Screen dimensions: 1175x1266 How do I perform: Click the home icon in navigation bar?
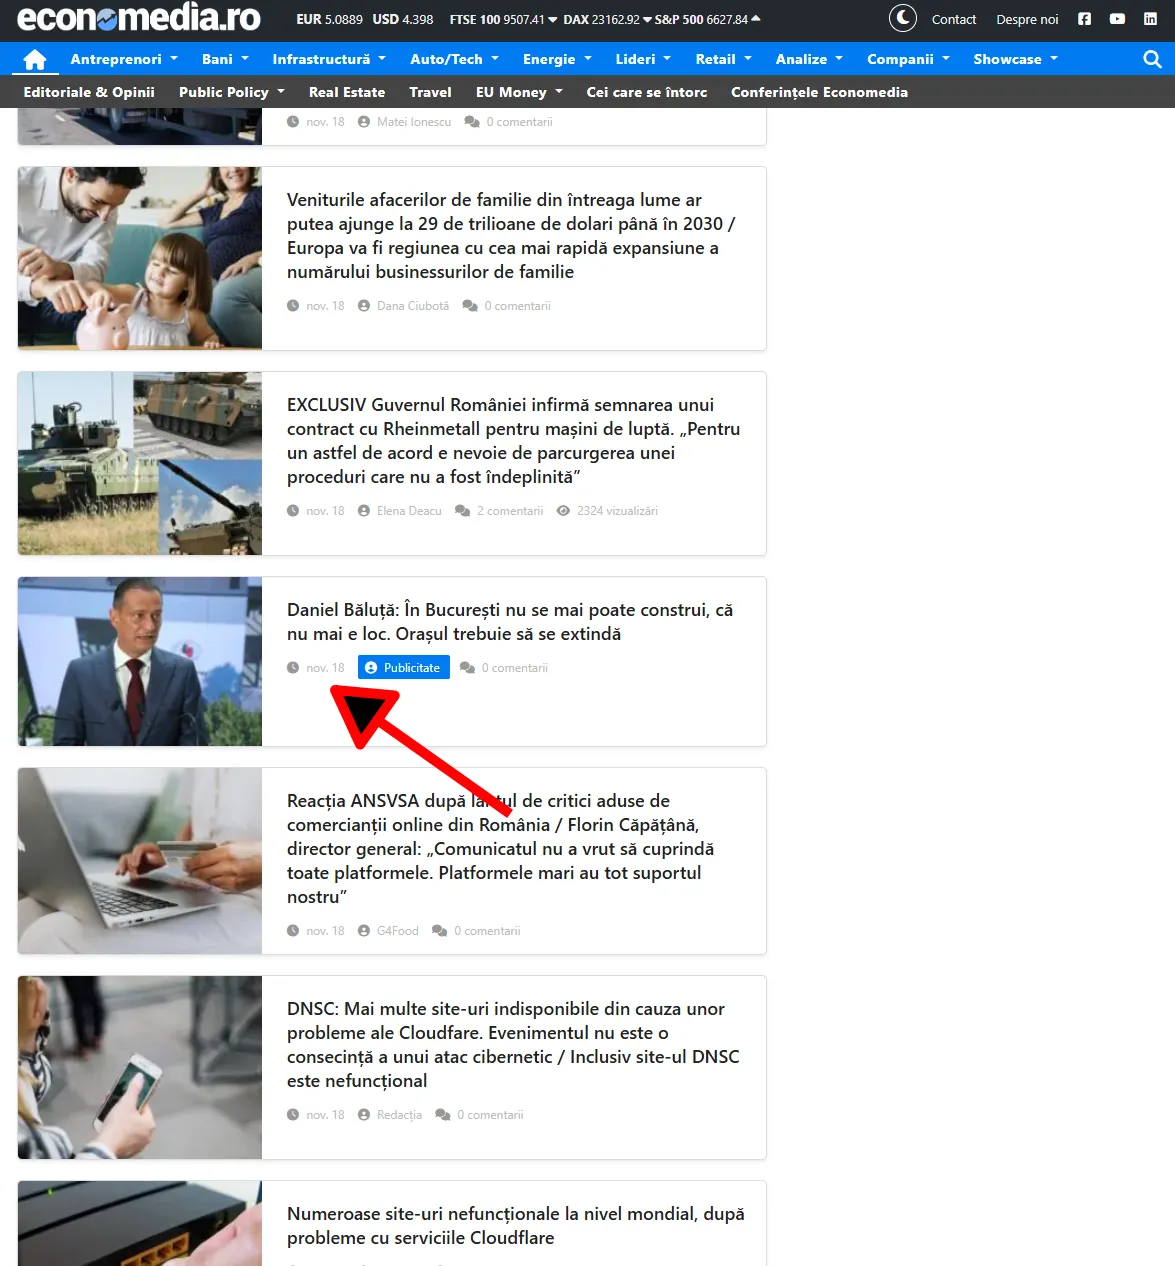click(35, 59)
